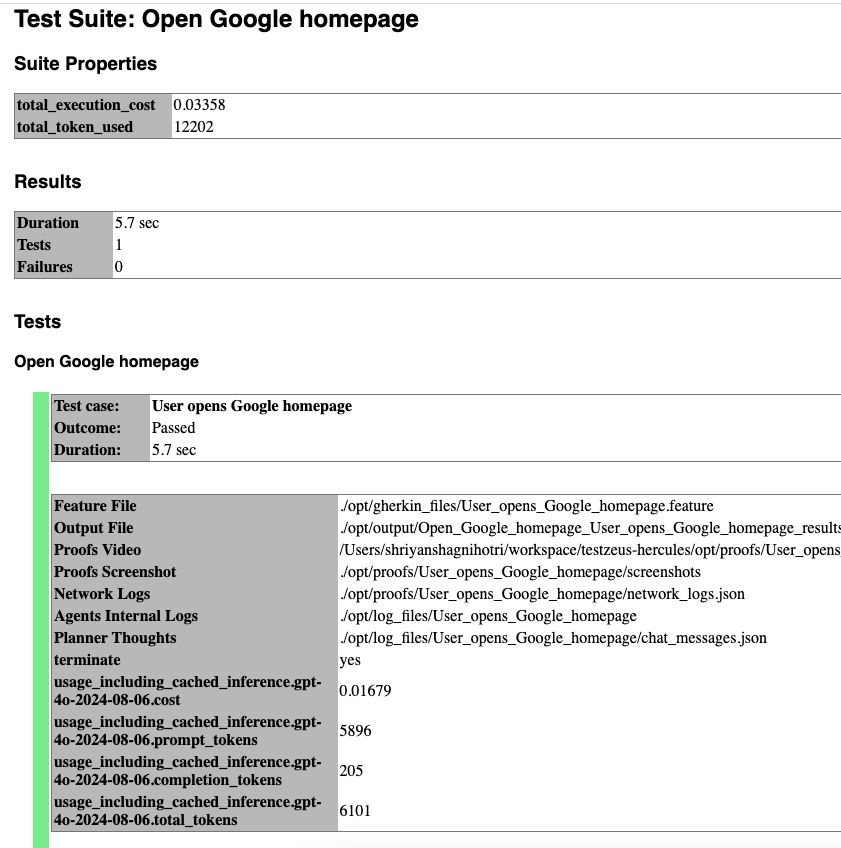Select the User_opens_Google_homepage.feature path
Screen dimensions: 841x848
pos(527,506)
